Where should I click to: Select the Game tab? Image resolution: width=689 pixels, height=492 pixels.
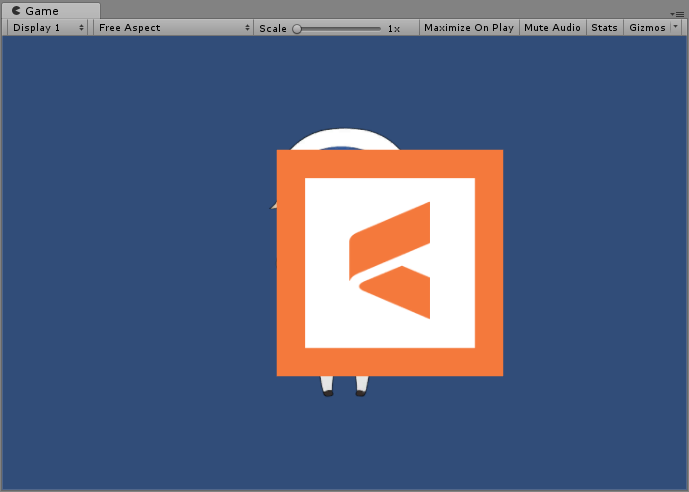[51, 11]
